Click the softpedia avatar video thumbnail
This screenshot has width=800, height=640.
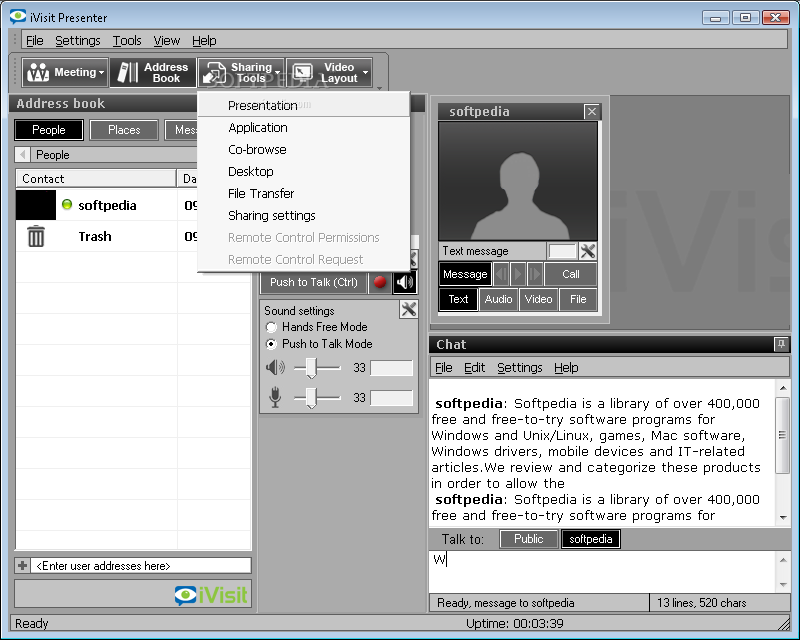pyautogui.click(x=518, y=181)
